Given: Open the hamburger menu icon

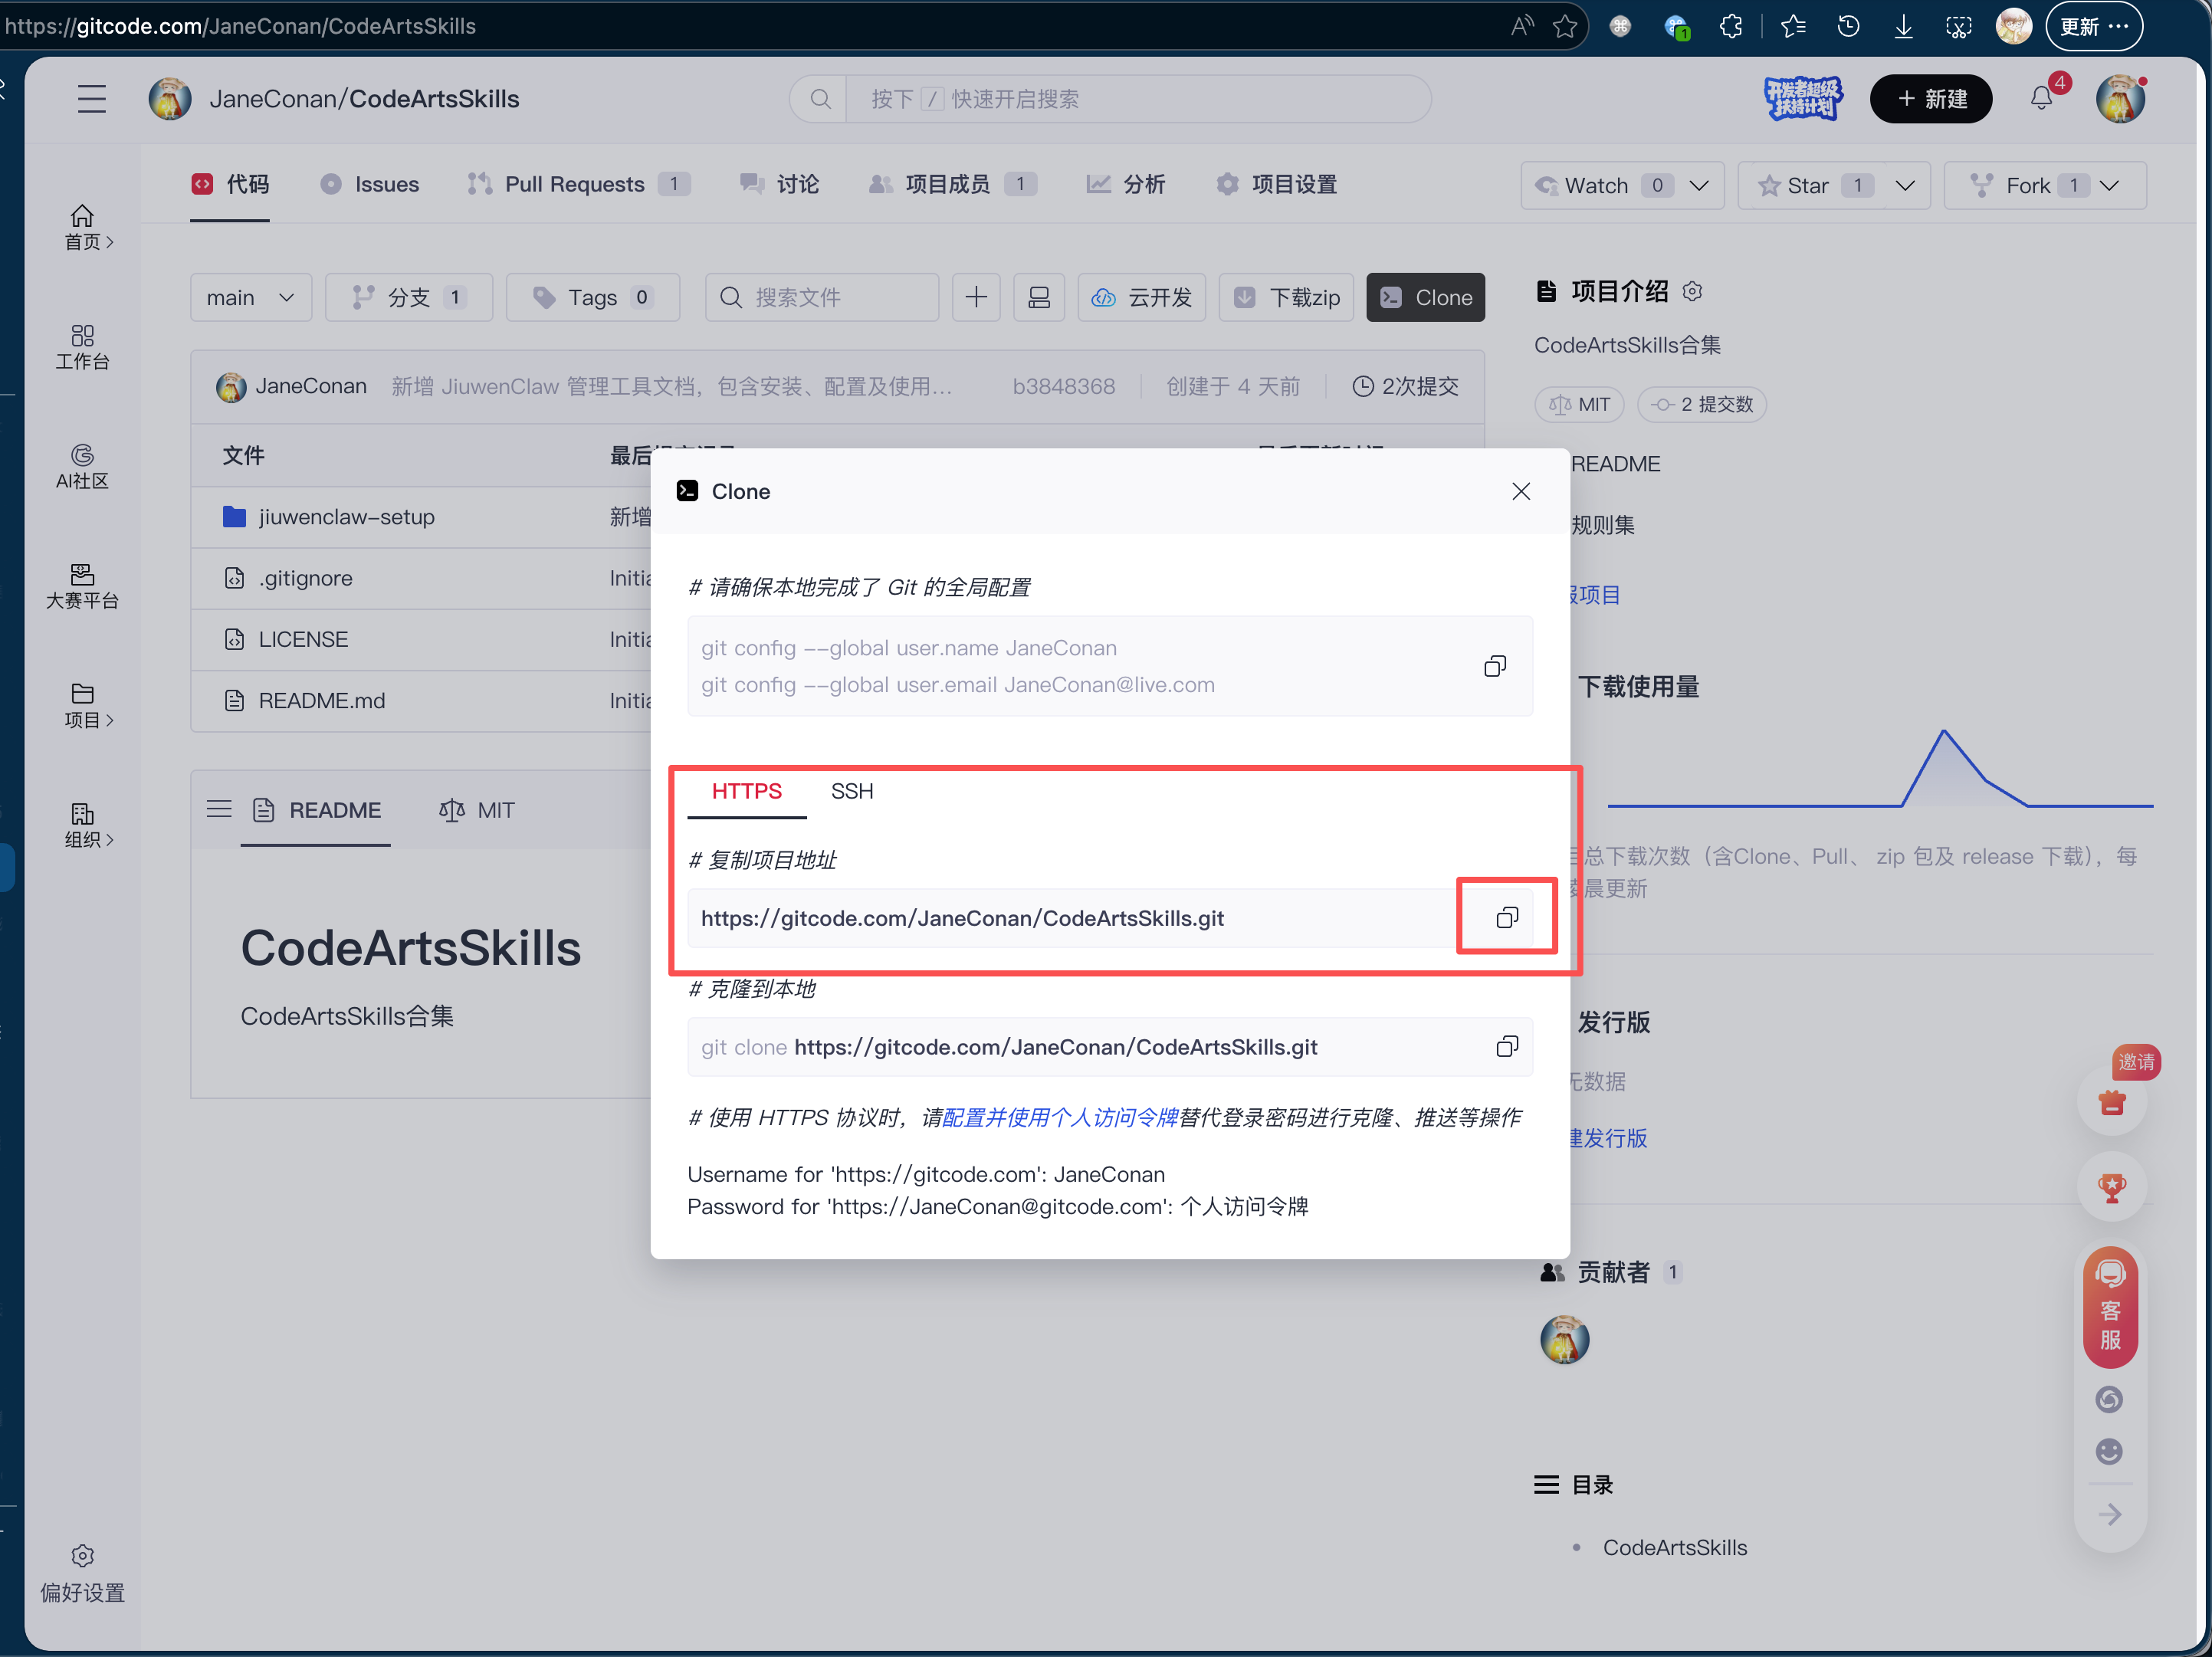Looking at the screenshot, I should click(91, 98).
